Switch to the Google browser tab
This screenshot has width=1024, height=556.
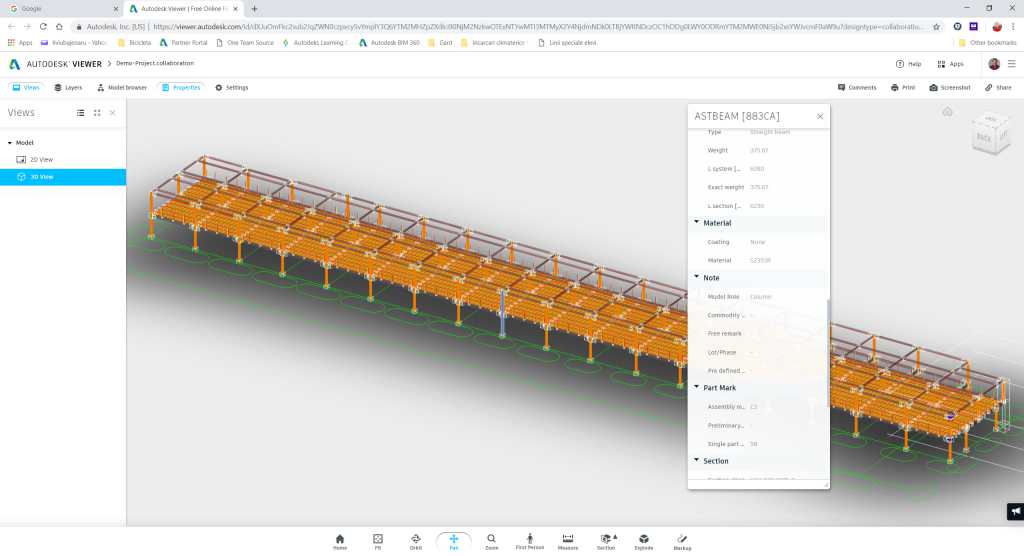(x=63, y=8)
